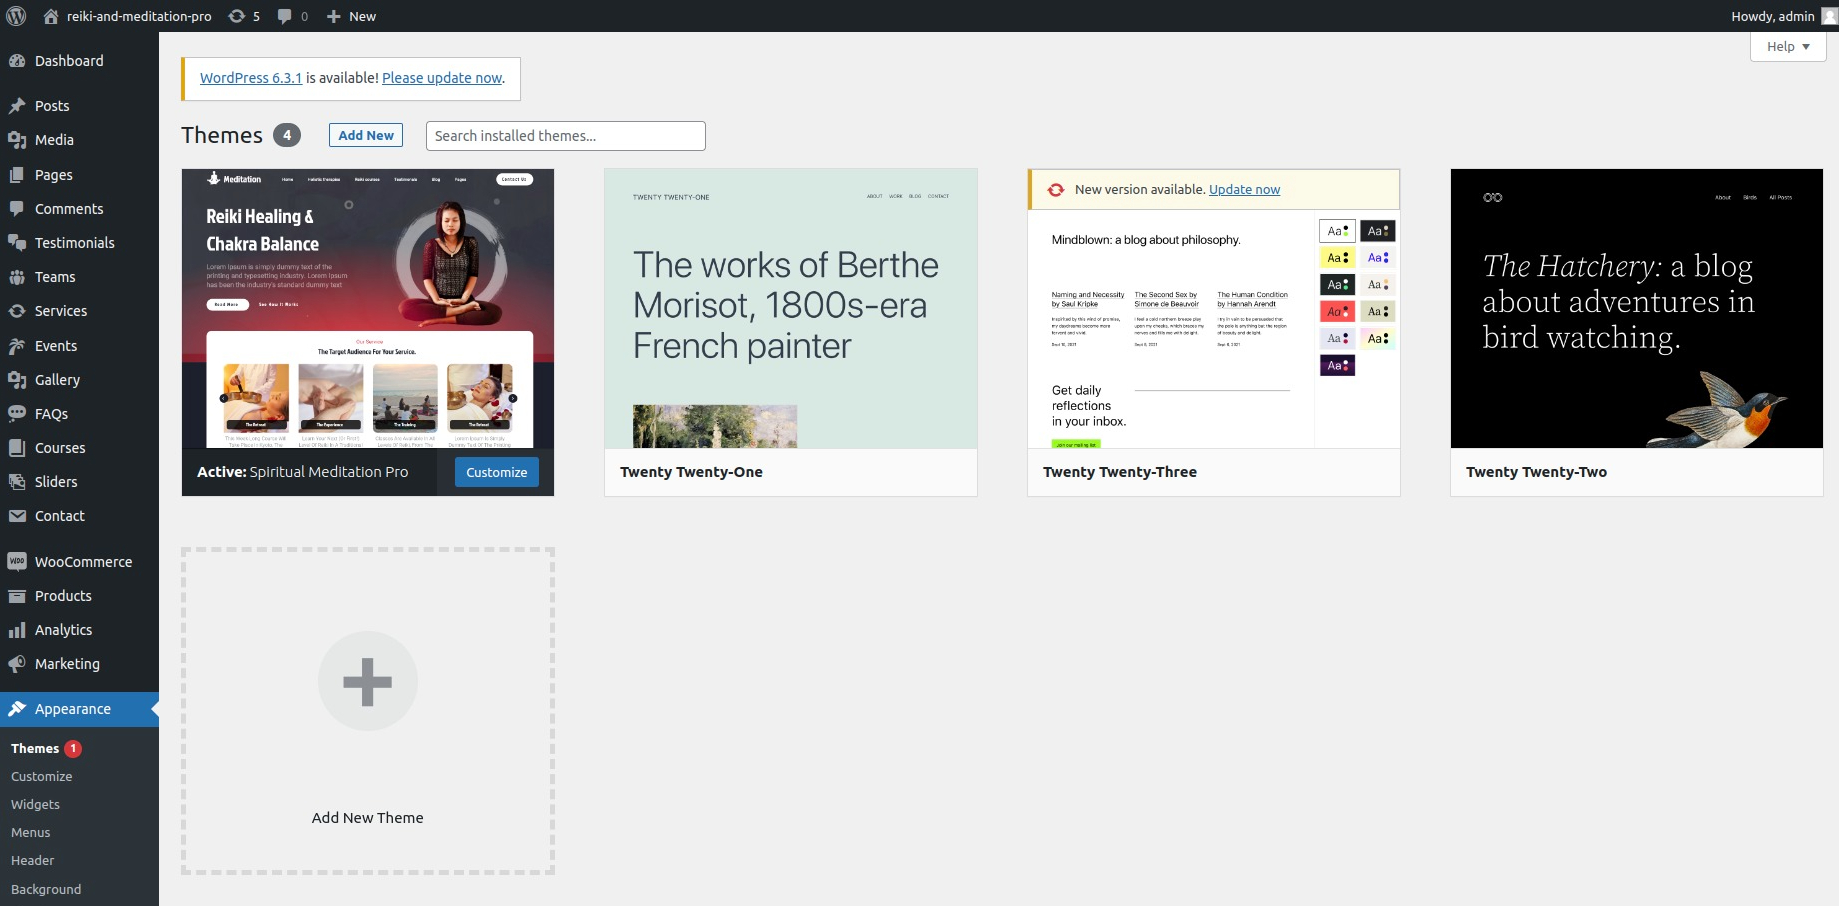Screen dimensions: 1839x906
Task: Click the WordPress logo in admin bar
Action: (16, 16)
